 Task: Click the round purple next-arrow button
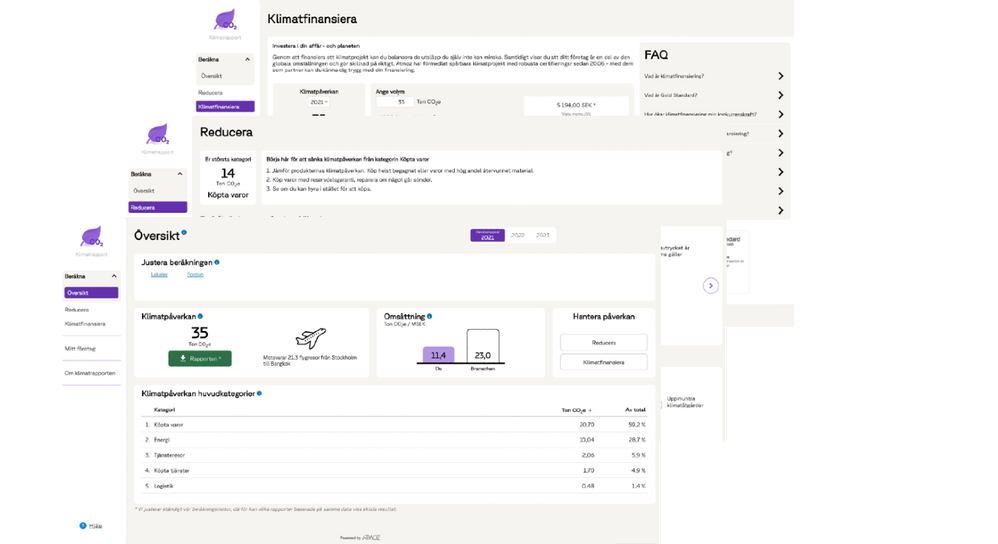[x=711, y=285]
